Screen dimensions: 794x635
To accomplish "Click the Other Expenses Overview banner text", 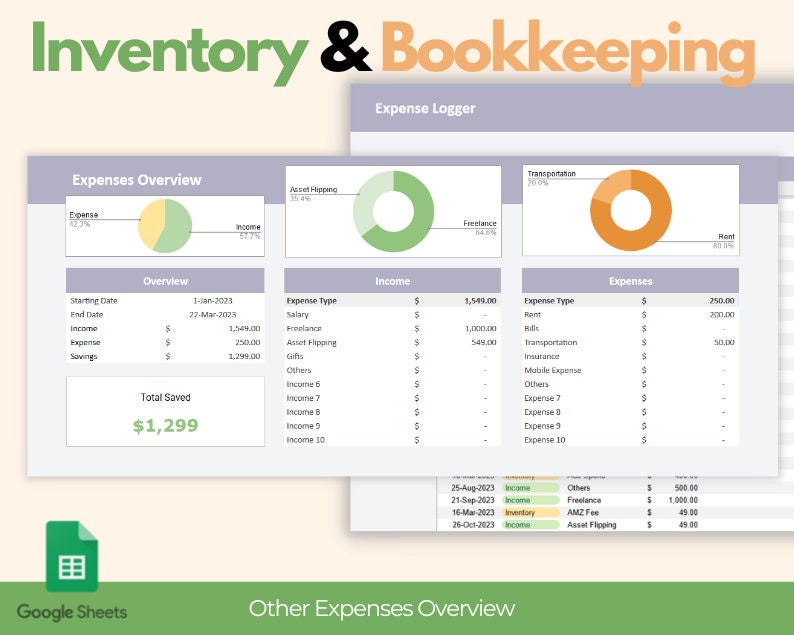I will coord(382,608).
